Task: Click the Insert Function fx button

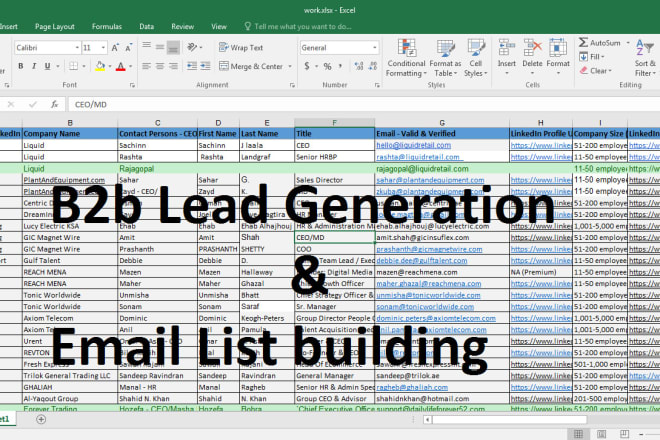Action: [x=54, y=104]
